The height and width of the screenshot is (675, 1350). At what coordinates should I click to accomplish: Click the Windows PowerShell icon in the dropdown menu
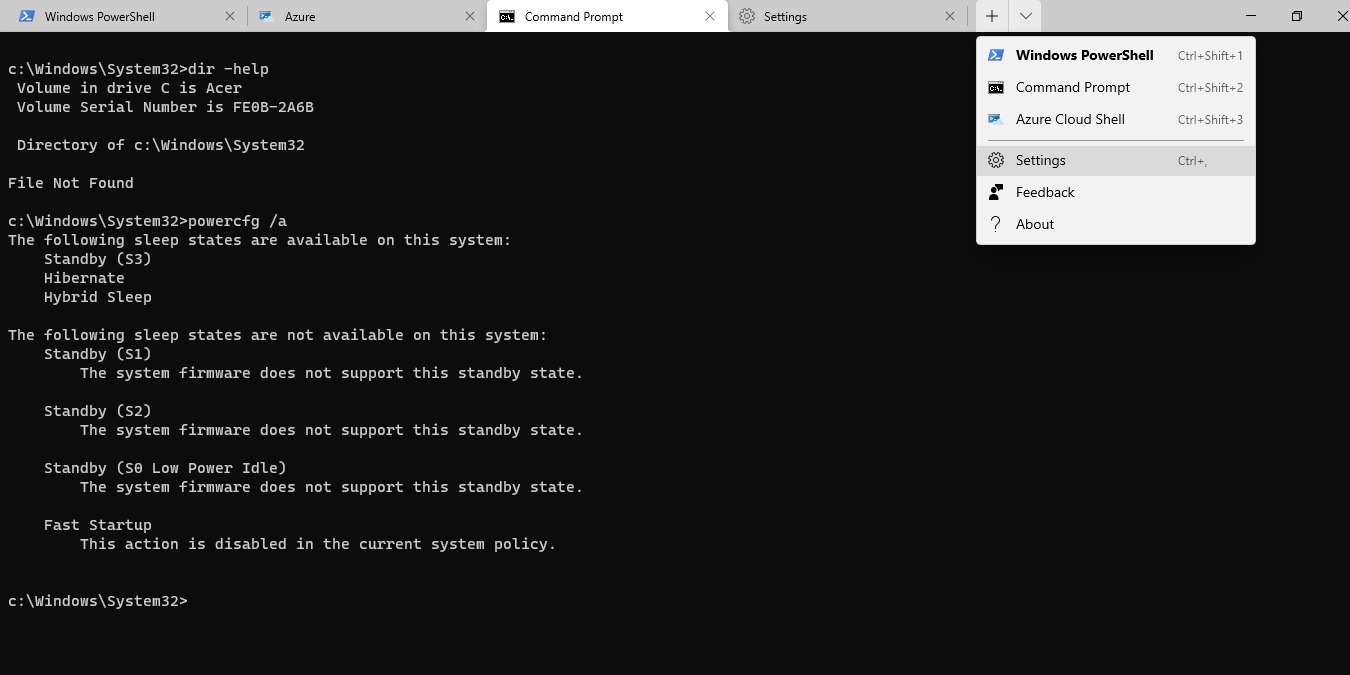pos(996,55)
